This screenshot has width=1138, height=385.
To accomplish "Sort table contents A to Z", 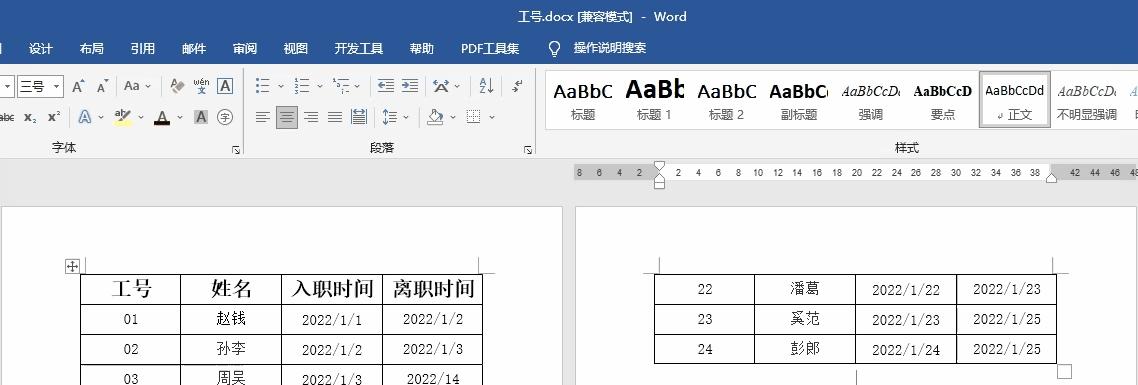I will pyautogui.click(x=486, y=86).
